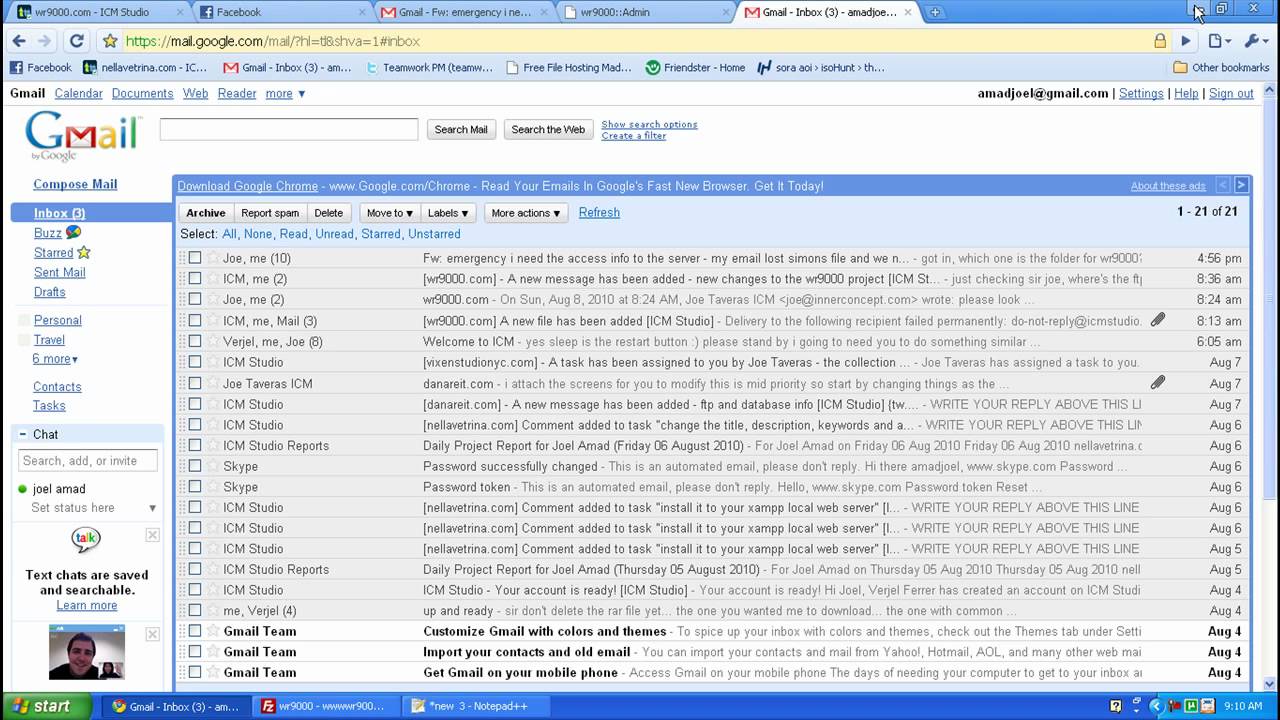Viewport: 1280px width, 720px height.
Task: Click the Search Mail button
Action: pyautogui.click(x=461, y=129)
